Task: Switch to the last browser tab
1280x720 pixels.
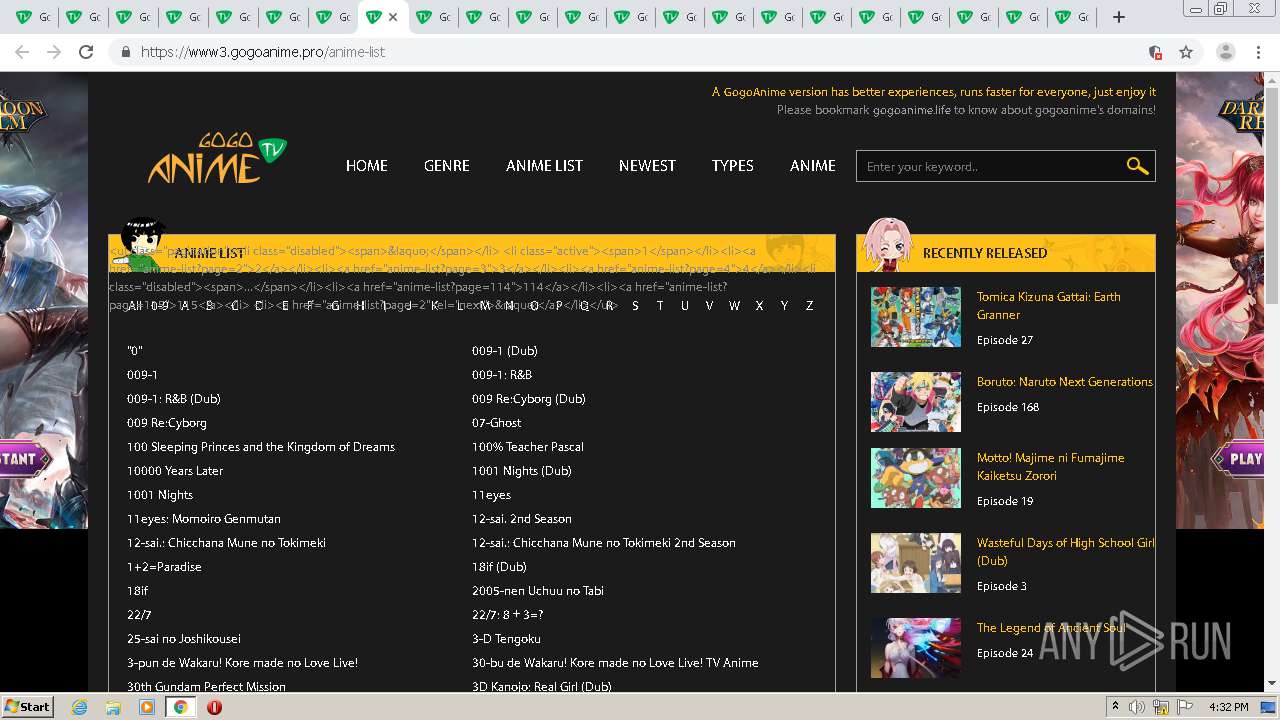Action: pyautogui.click(x=1073, y=17)
